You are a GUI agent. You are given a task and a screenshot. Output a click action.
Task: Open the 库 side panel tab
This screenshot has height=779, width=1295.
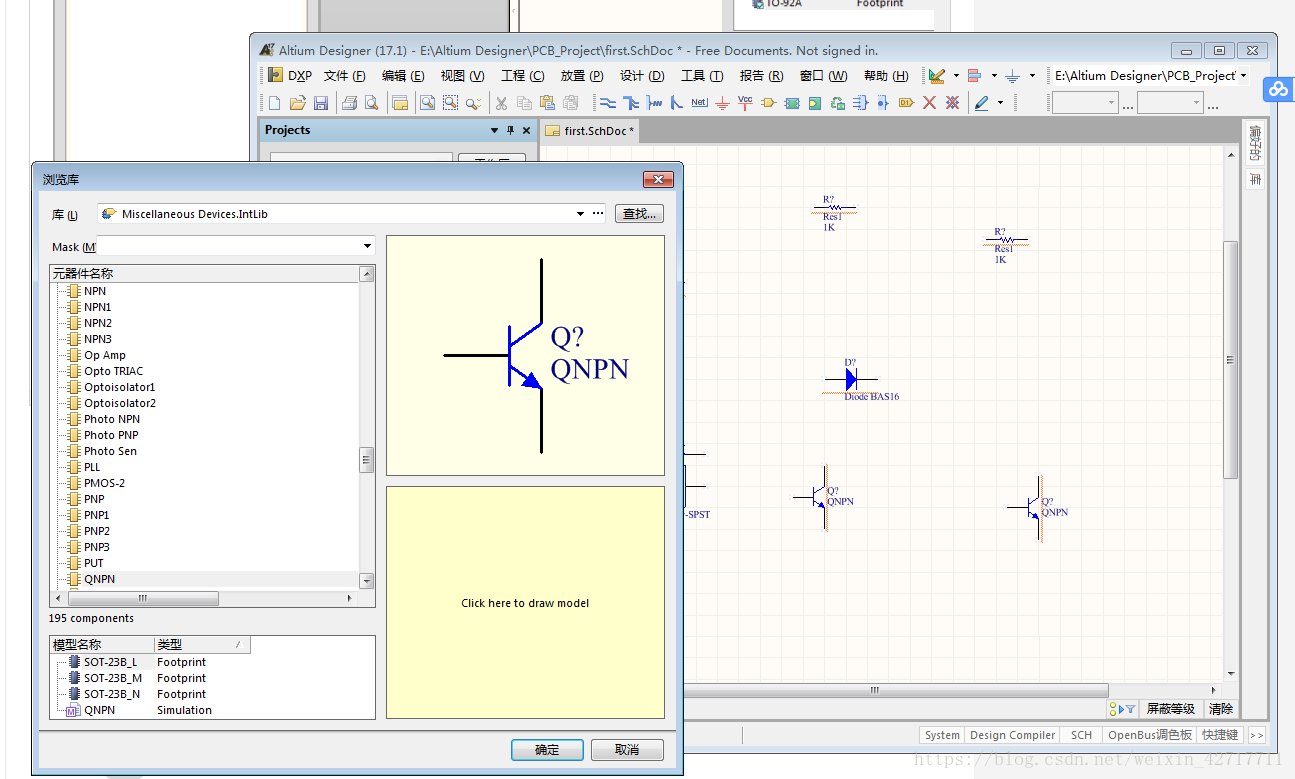point(1254,180)
